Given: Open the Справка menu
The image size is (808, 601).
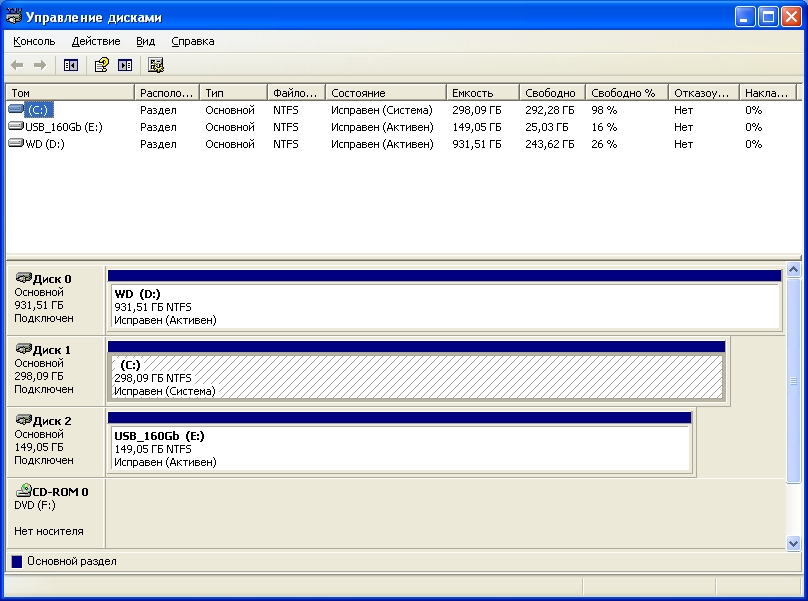Looking at the screenshot, I should (193, 41).
